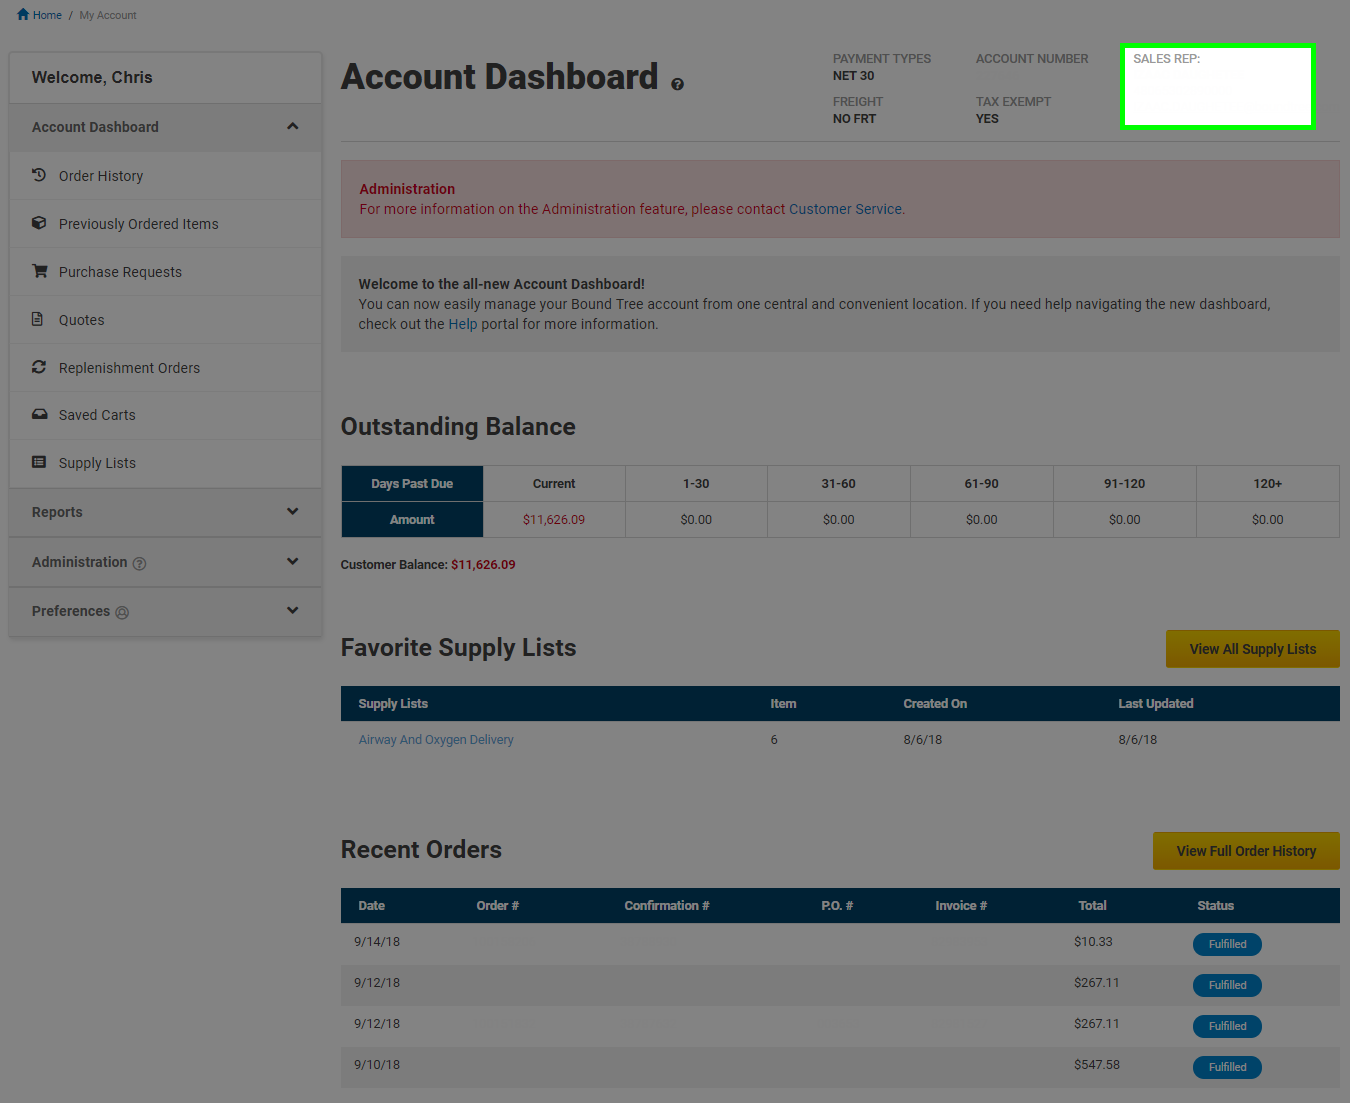
Task: Click the Purchase Requests shopping cart icon
Action: (x=39, y=271)
